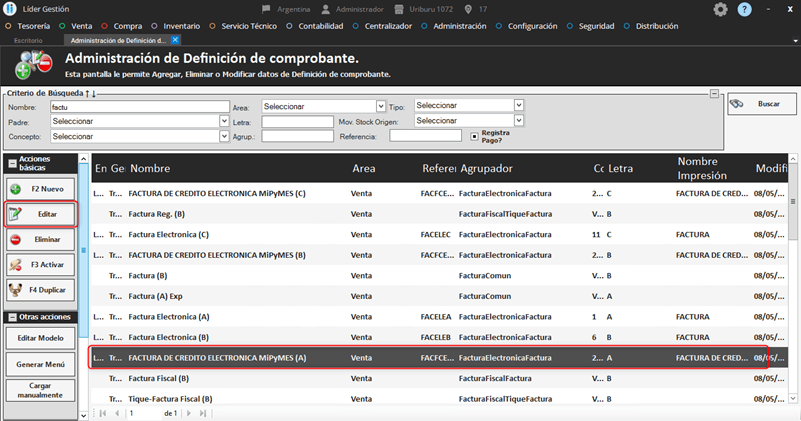Click the Editar Modelo button
801x421 pixels.
(x=40, y=339)
